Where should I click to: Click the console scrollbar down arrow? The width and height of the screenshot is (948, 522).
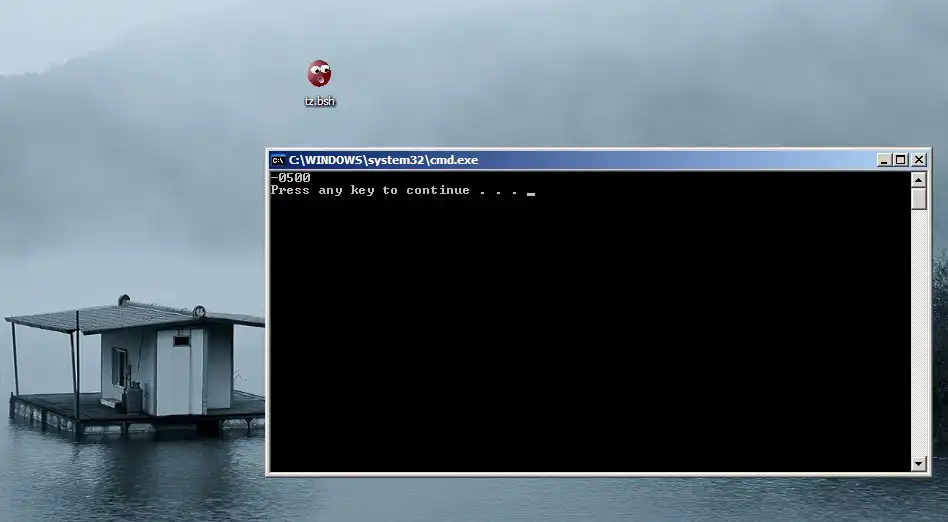(919, 464)
